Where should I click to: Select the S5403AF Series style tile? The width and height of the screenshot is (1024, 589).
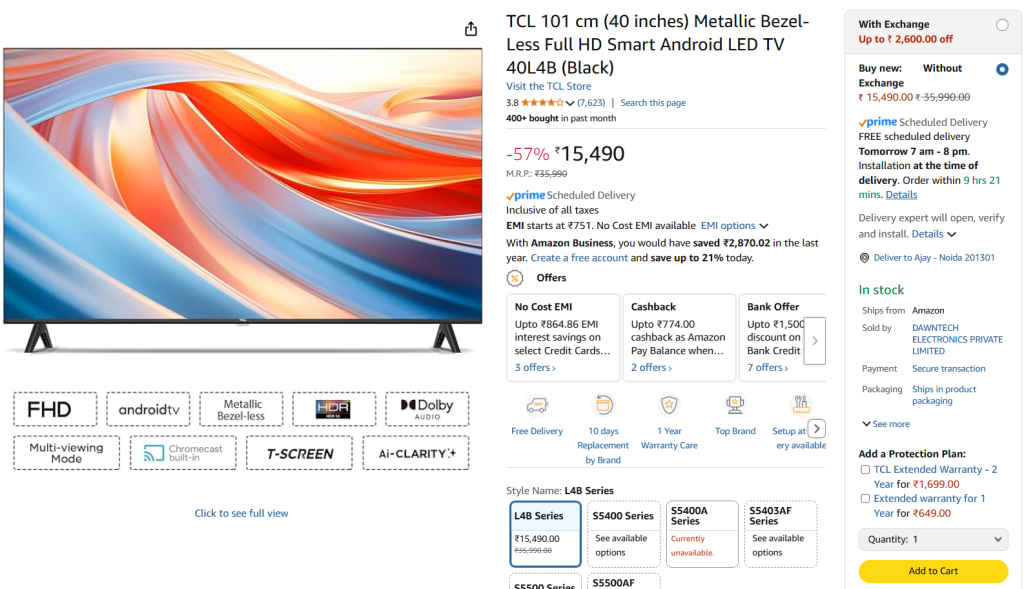point(781,533)
